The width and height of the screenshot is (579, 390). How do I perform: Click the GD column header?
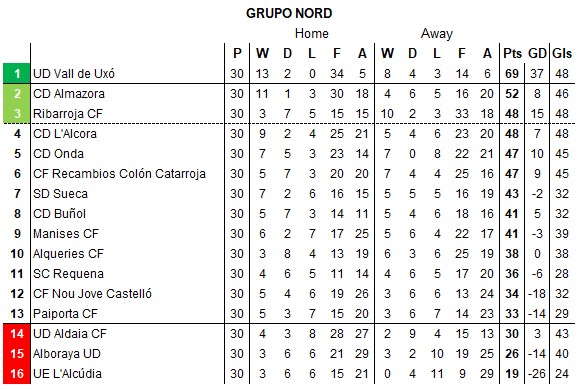pos(537,54)
